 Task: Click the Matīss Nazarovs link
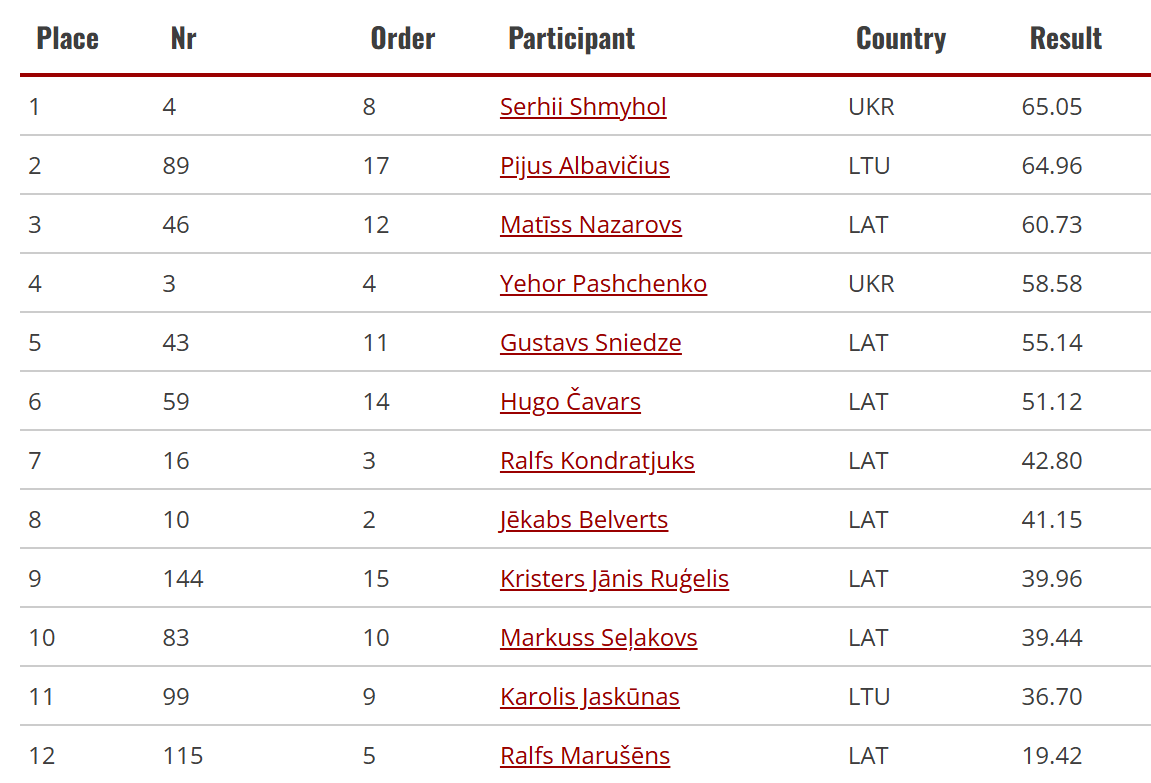(x=591, y=225)
